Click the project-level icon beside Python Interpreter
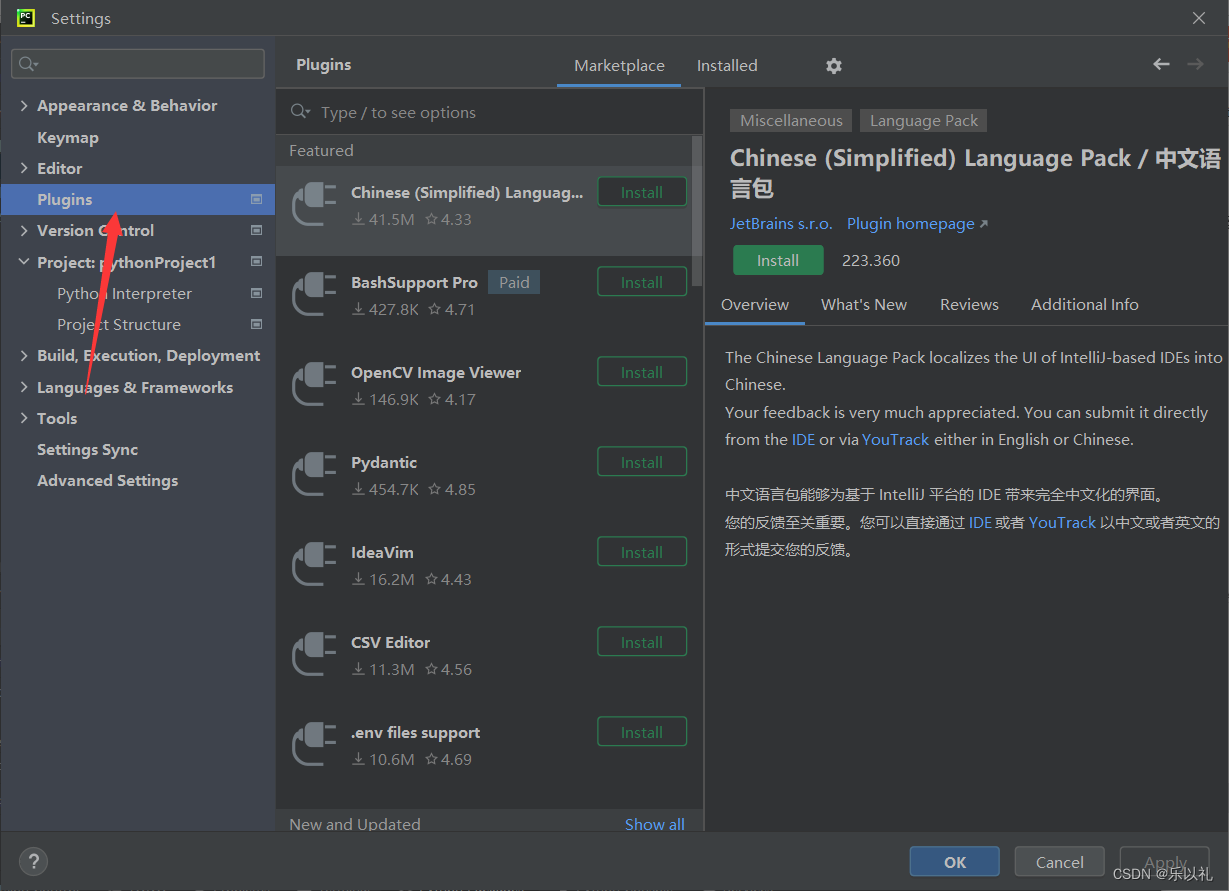Image resolution: width=1229 pixels, height=891 pixels. click(x=256, y=293)
